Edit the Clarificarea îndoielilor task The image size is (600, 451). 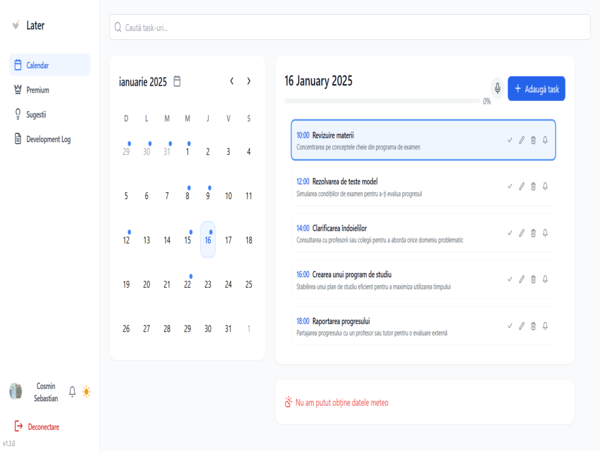tap(522, 233)
